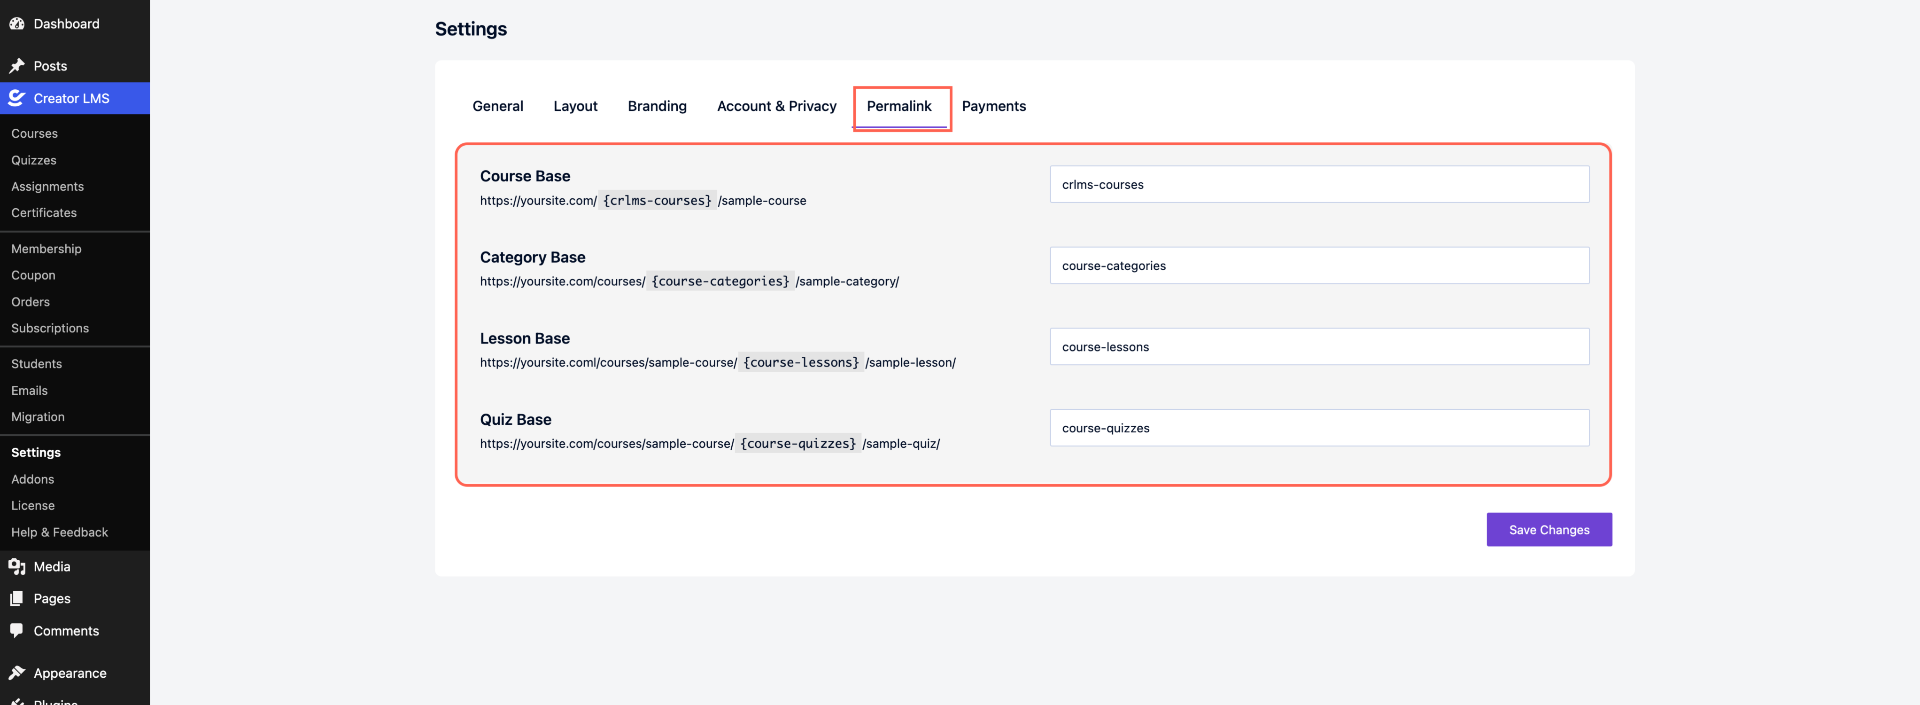Click the Lesson Base heading
This screenshot has height=705, width=1920.
(525, 338)
